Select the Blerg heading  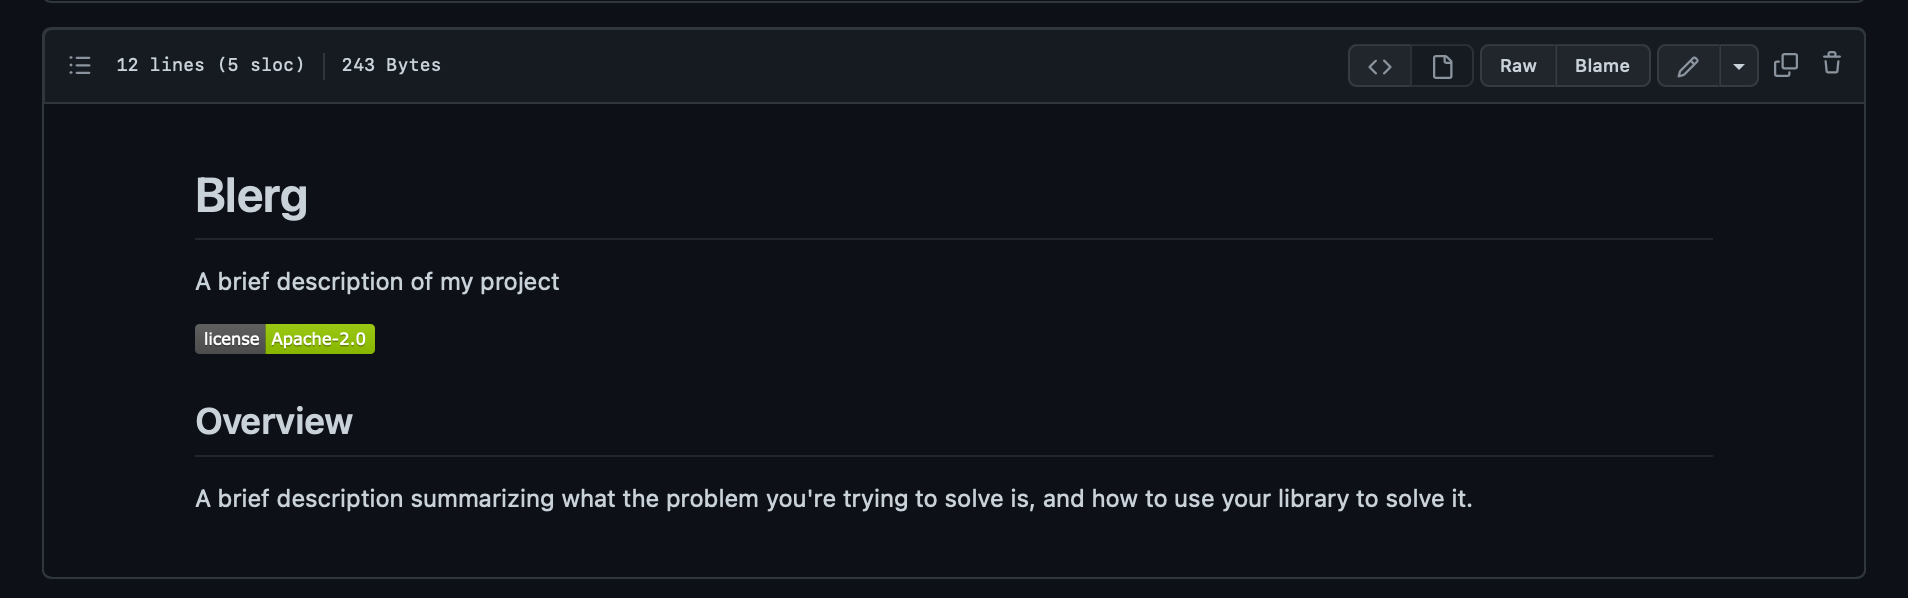(x=252, y=196)
